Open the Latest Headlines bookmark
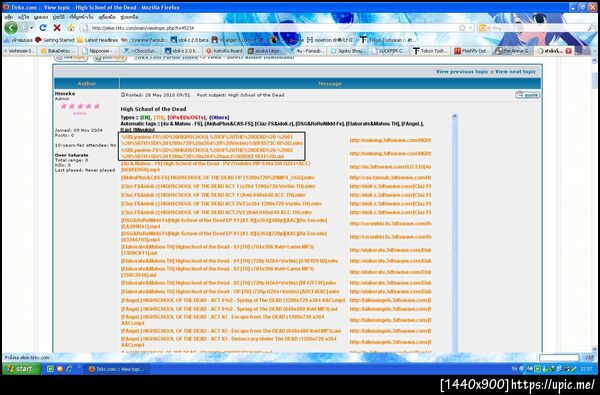This screenshot has height=395, width=600. [x=97, y=40]
